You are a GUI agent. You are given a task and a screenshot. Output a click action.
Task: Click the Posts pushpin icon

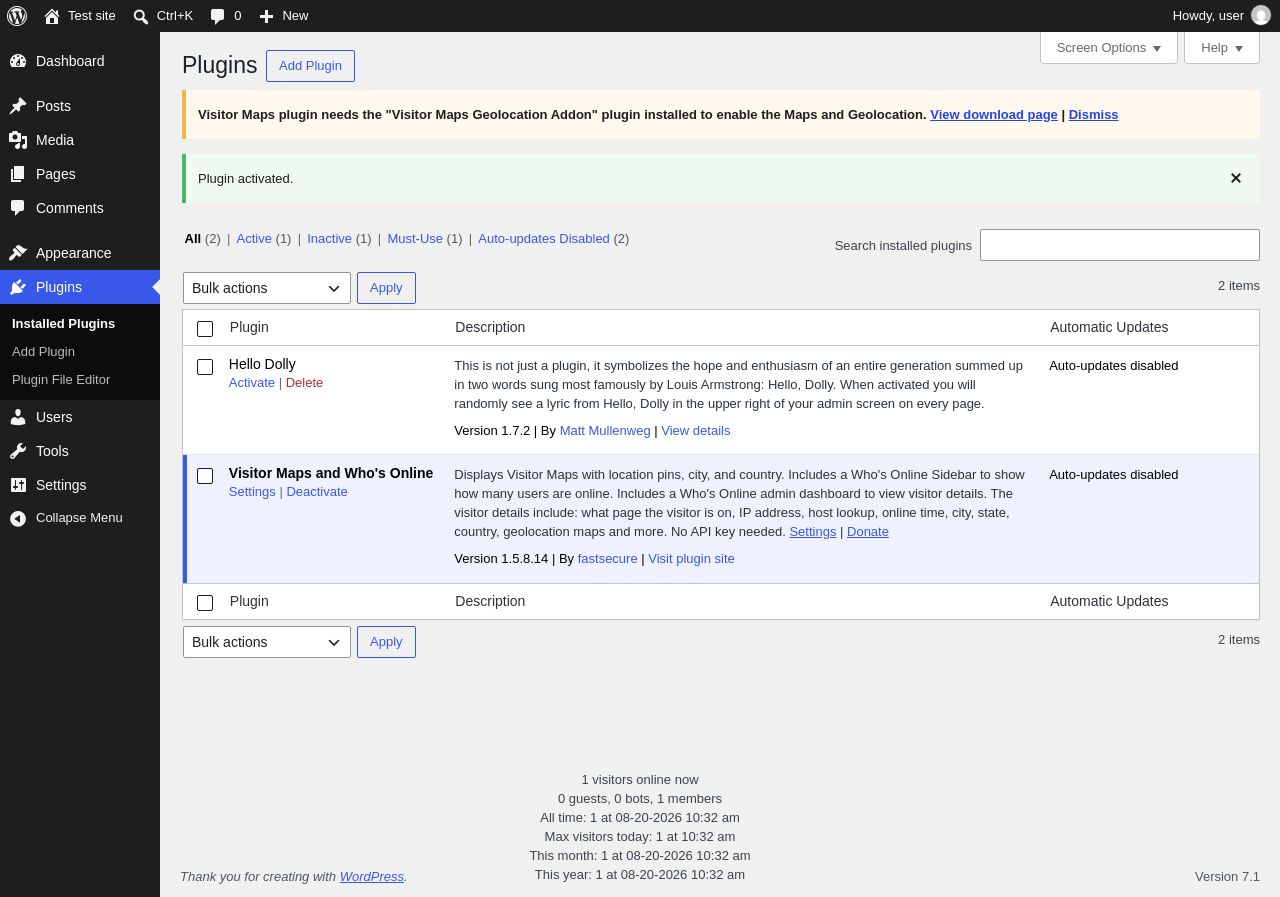[18, 106]
